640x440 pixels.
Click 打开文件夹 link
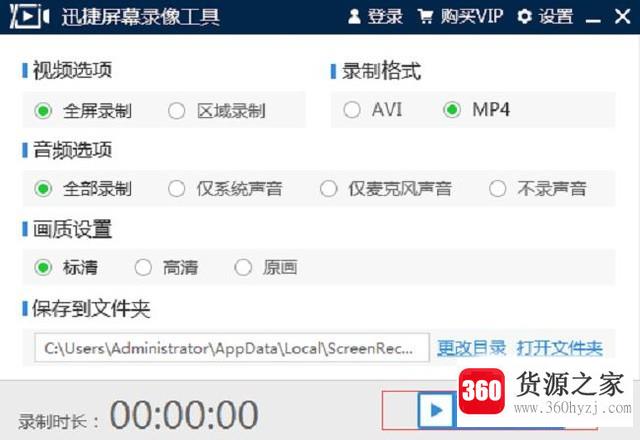560,348
